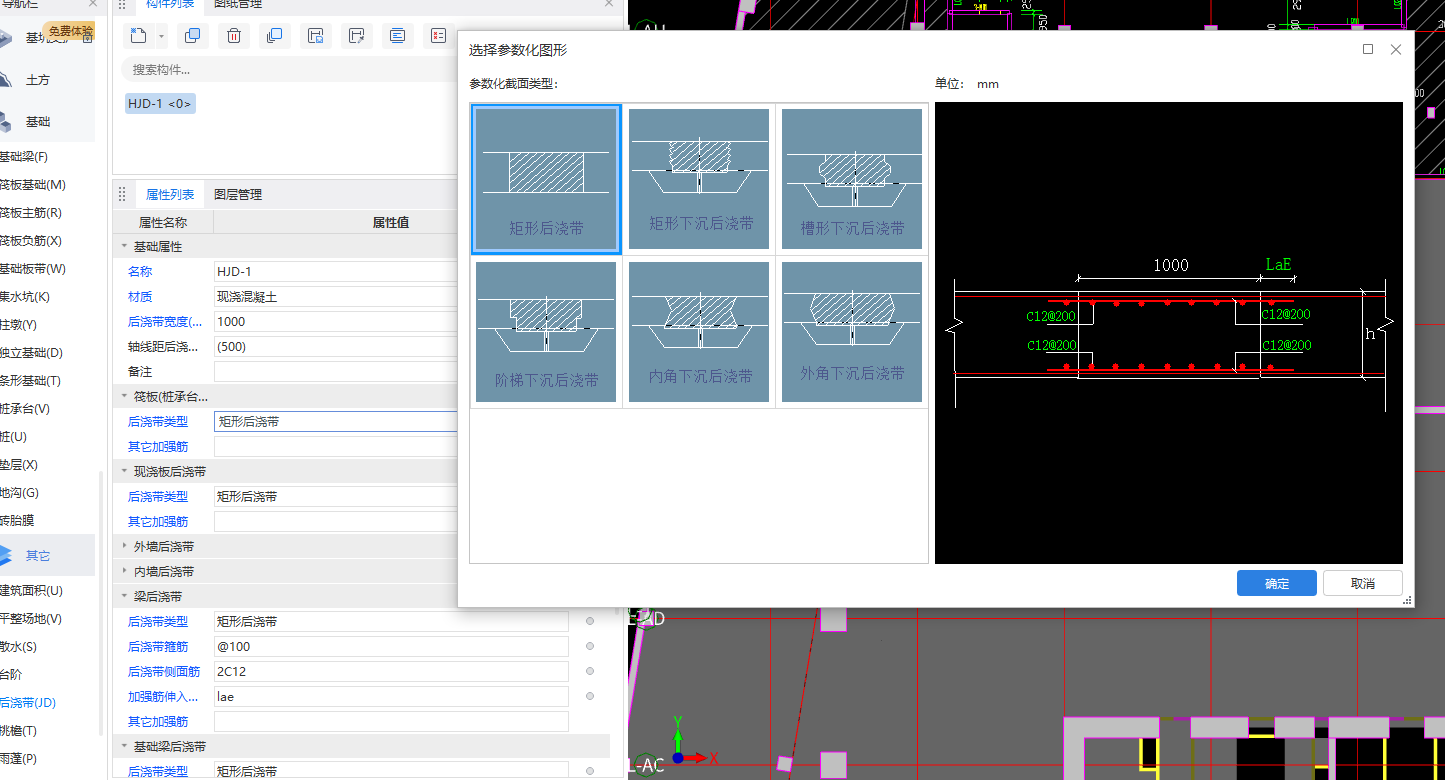Screen dimensions: 1445x780
Task: Select the 矩形下沉后浇带 section thumbnail
Action: point(699,179)
